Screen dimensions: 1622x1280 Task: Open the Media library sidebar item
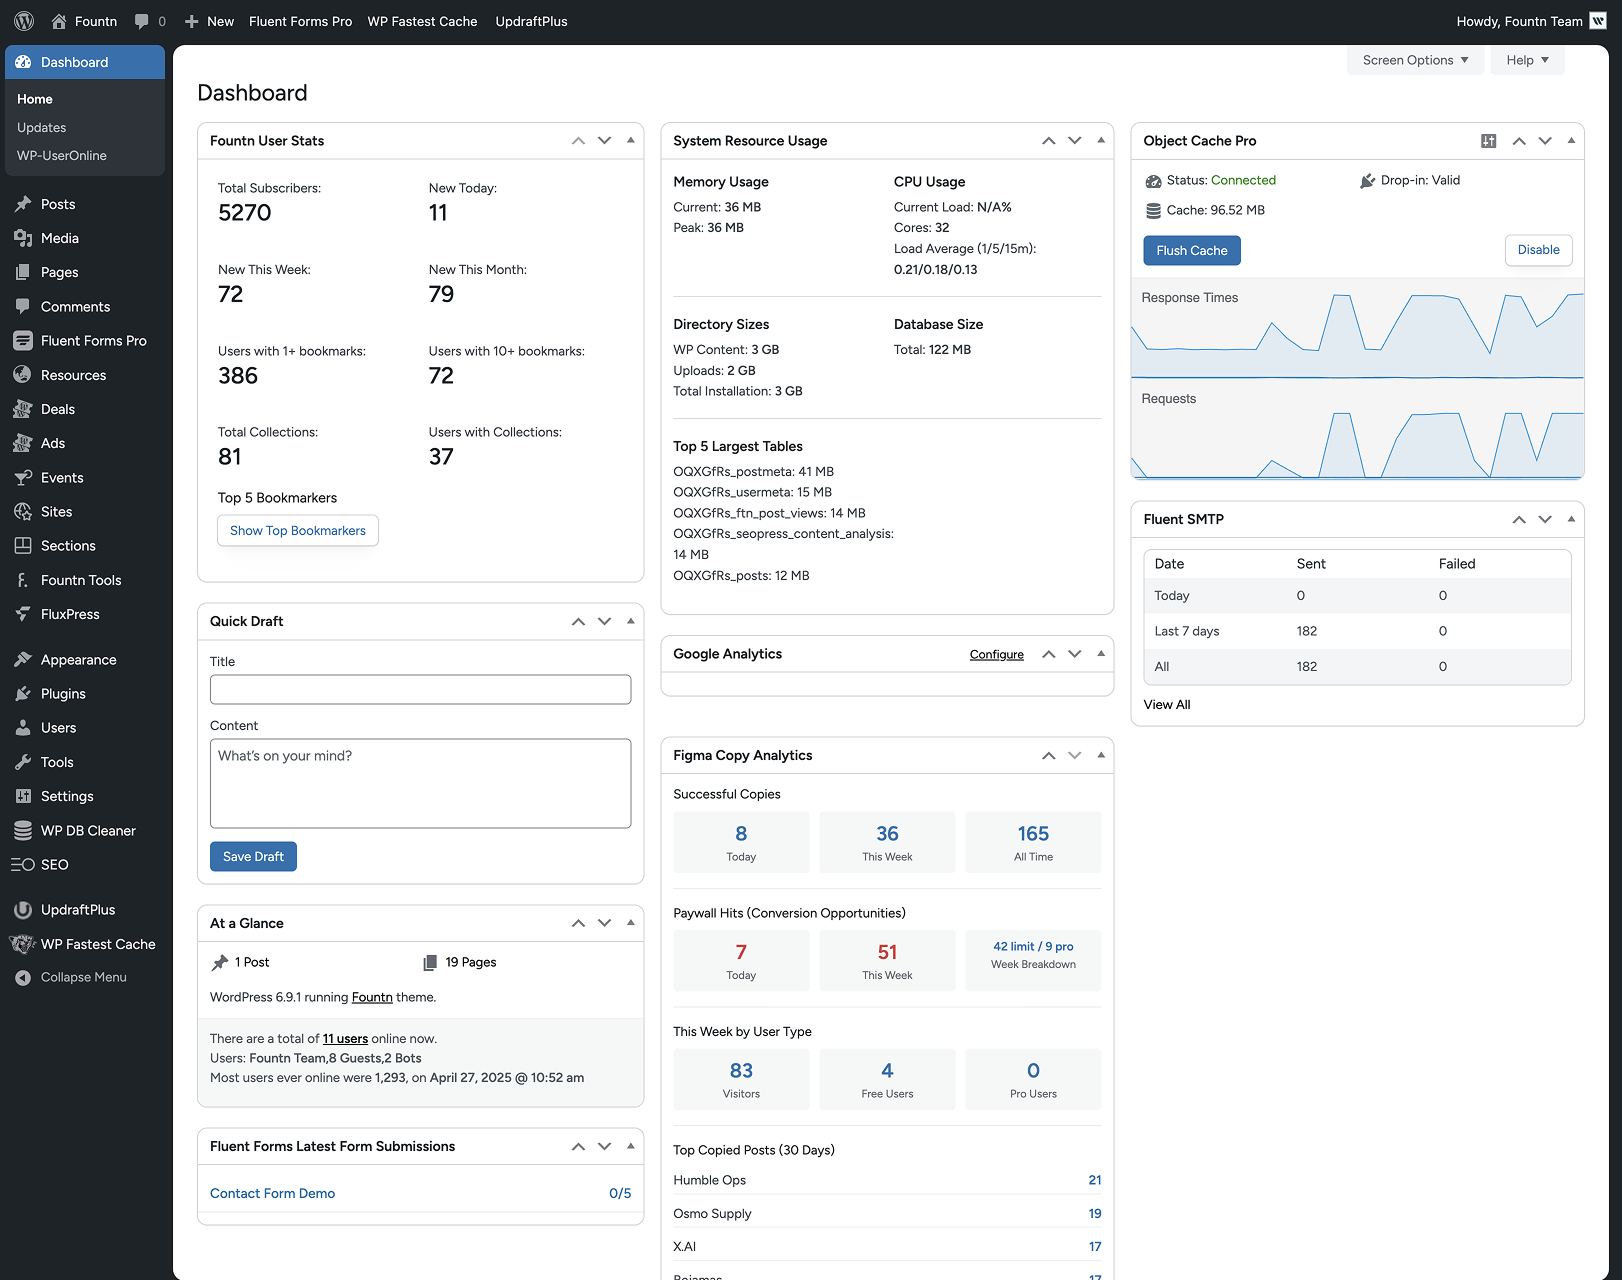click(60, 238)
